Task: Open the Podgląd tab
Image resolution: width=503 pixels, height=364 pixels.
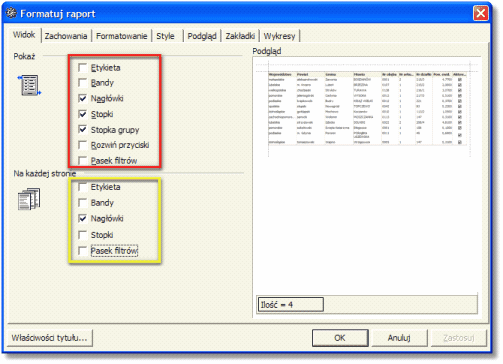Action: point(202,36)
